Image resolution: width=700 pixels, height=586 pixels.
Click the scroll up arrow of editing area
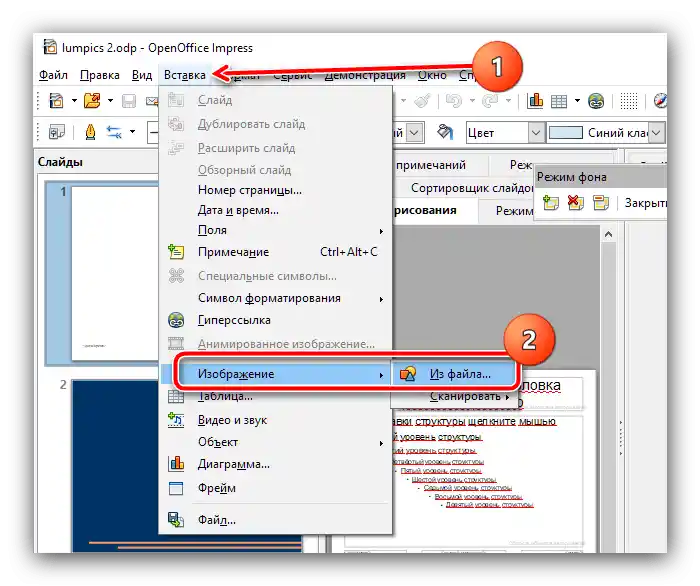608,234
